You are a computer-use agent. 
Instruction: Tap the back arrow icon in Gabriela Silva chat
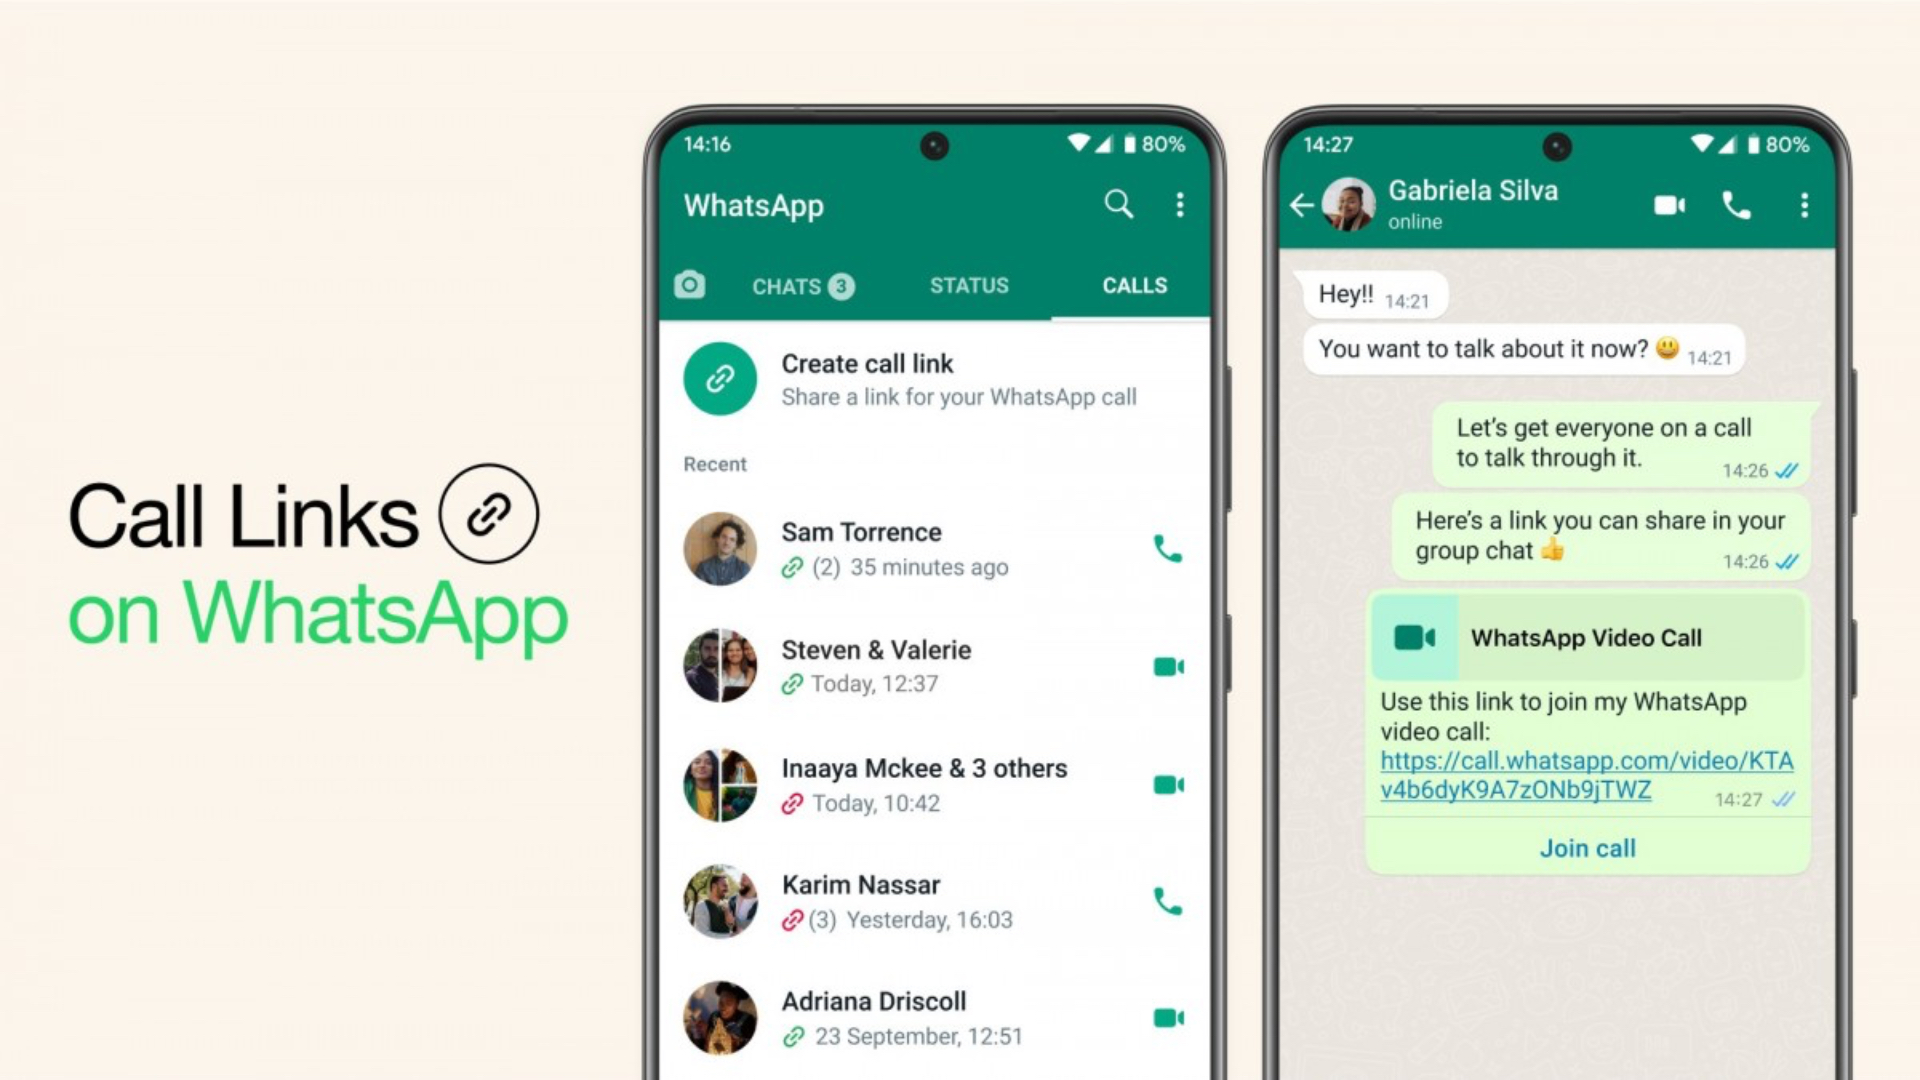coord(1304,204)
